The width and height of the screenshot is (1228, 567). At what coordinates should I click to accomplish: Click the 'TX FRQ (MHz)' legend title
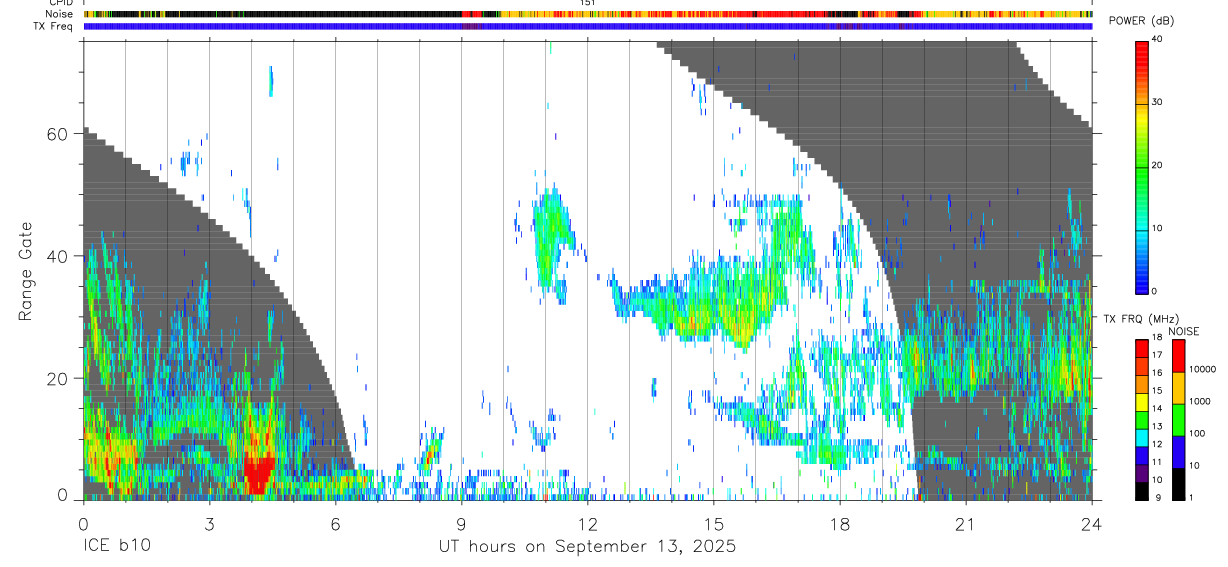[x=1140, y=319]
